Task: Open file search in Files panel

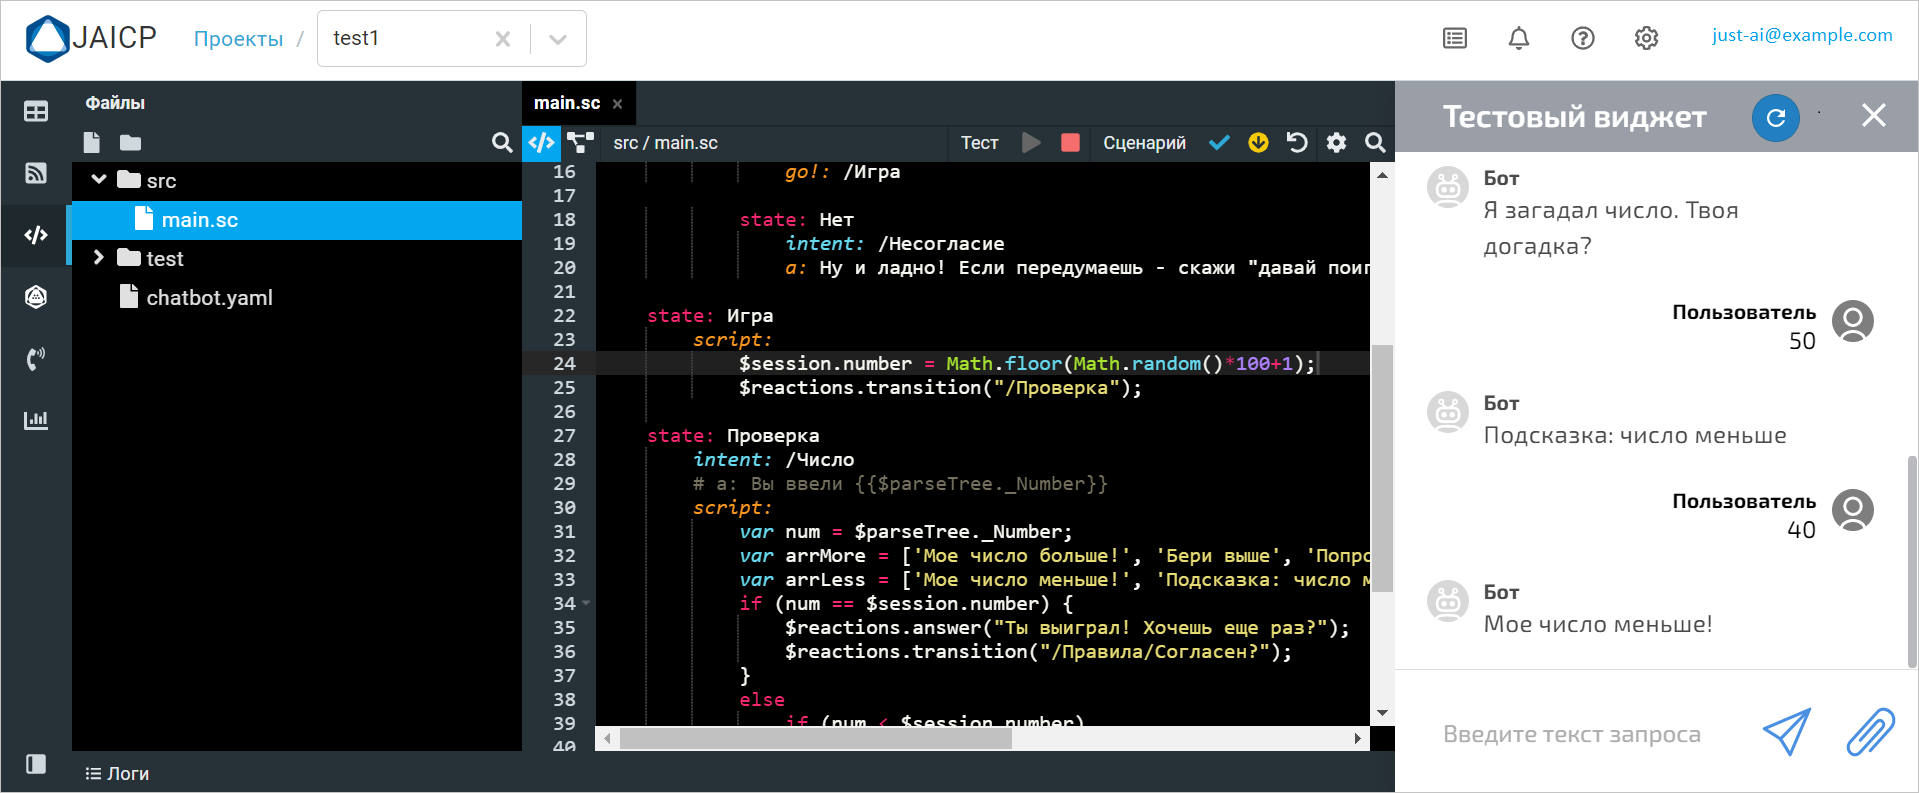Action: coord(502,143)
